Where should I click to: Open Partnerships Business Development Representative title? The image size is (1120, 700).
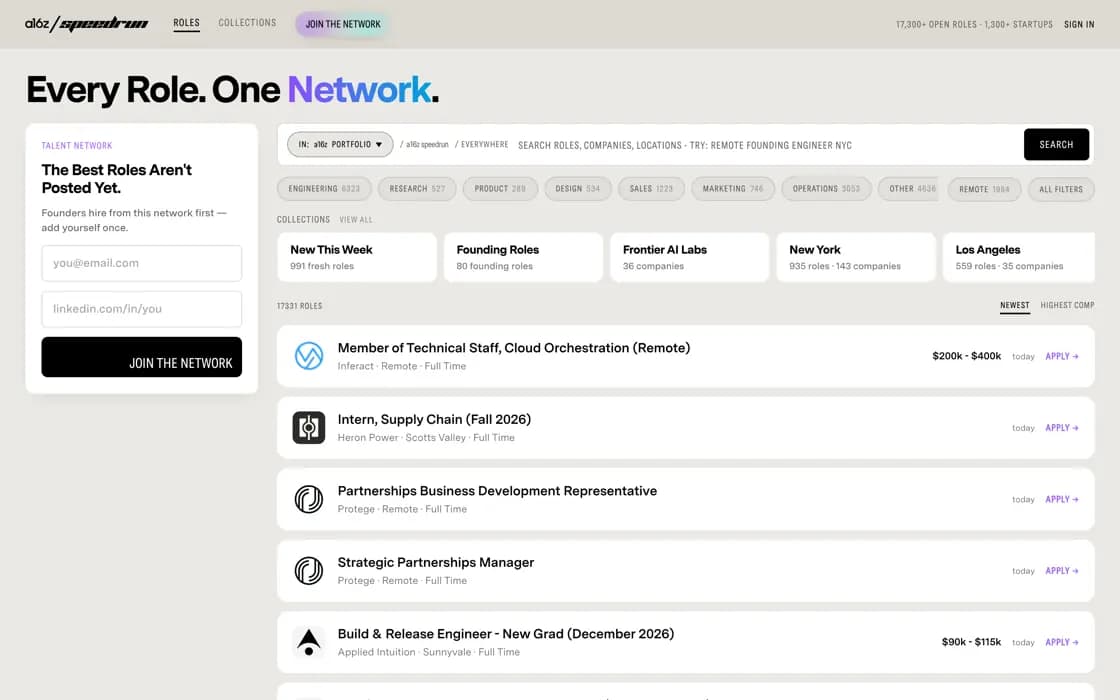(497, 491)
